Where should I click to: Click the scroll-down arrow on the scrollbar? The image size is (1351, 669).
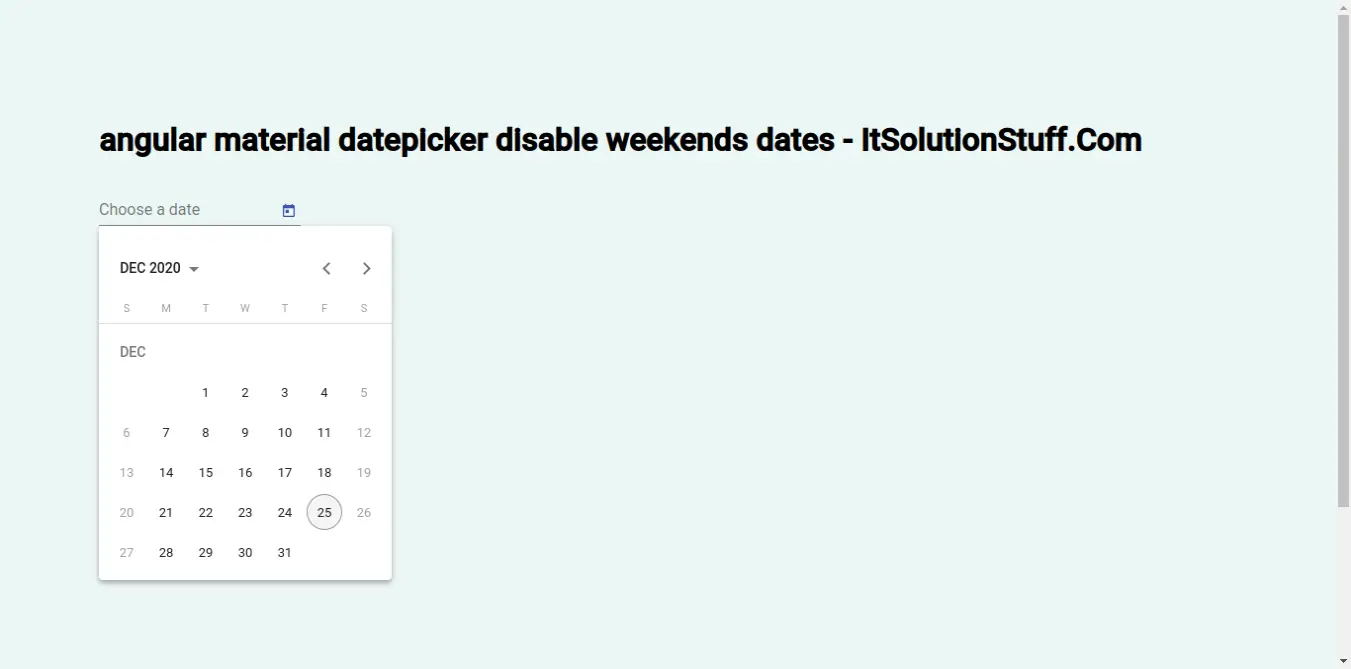1343,661
